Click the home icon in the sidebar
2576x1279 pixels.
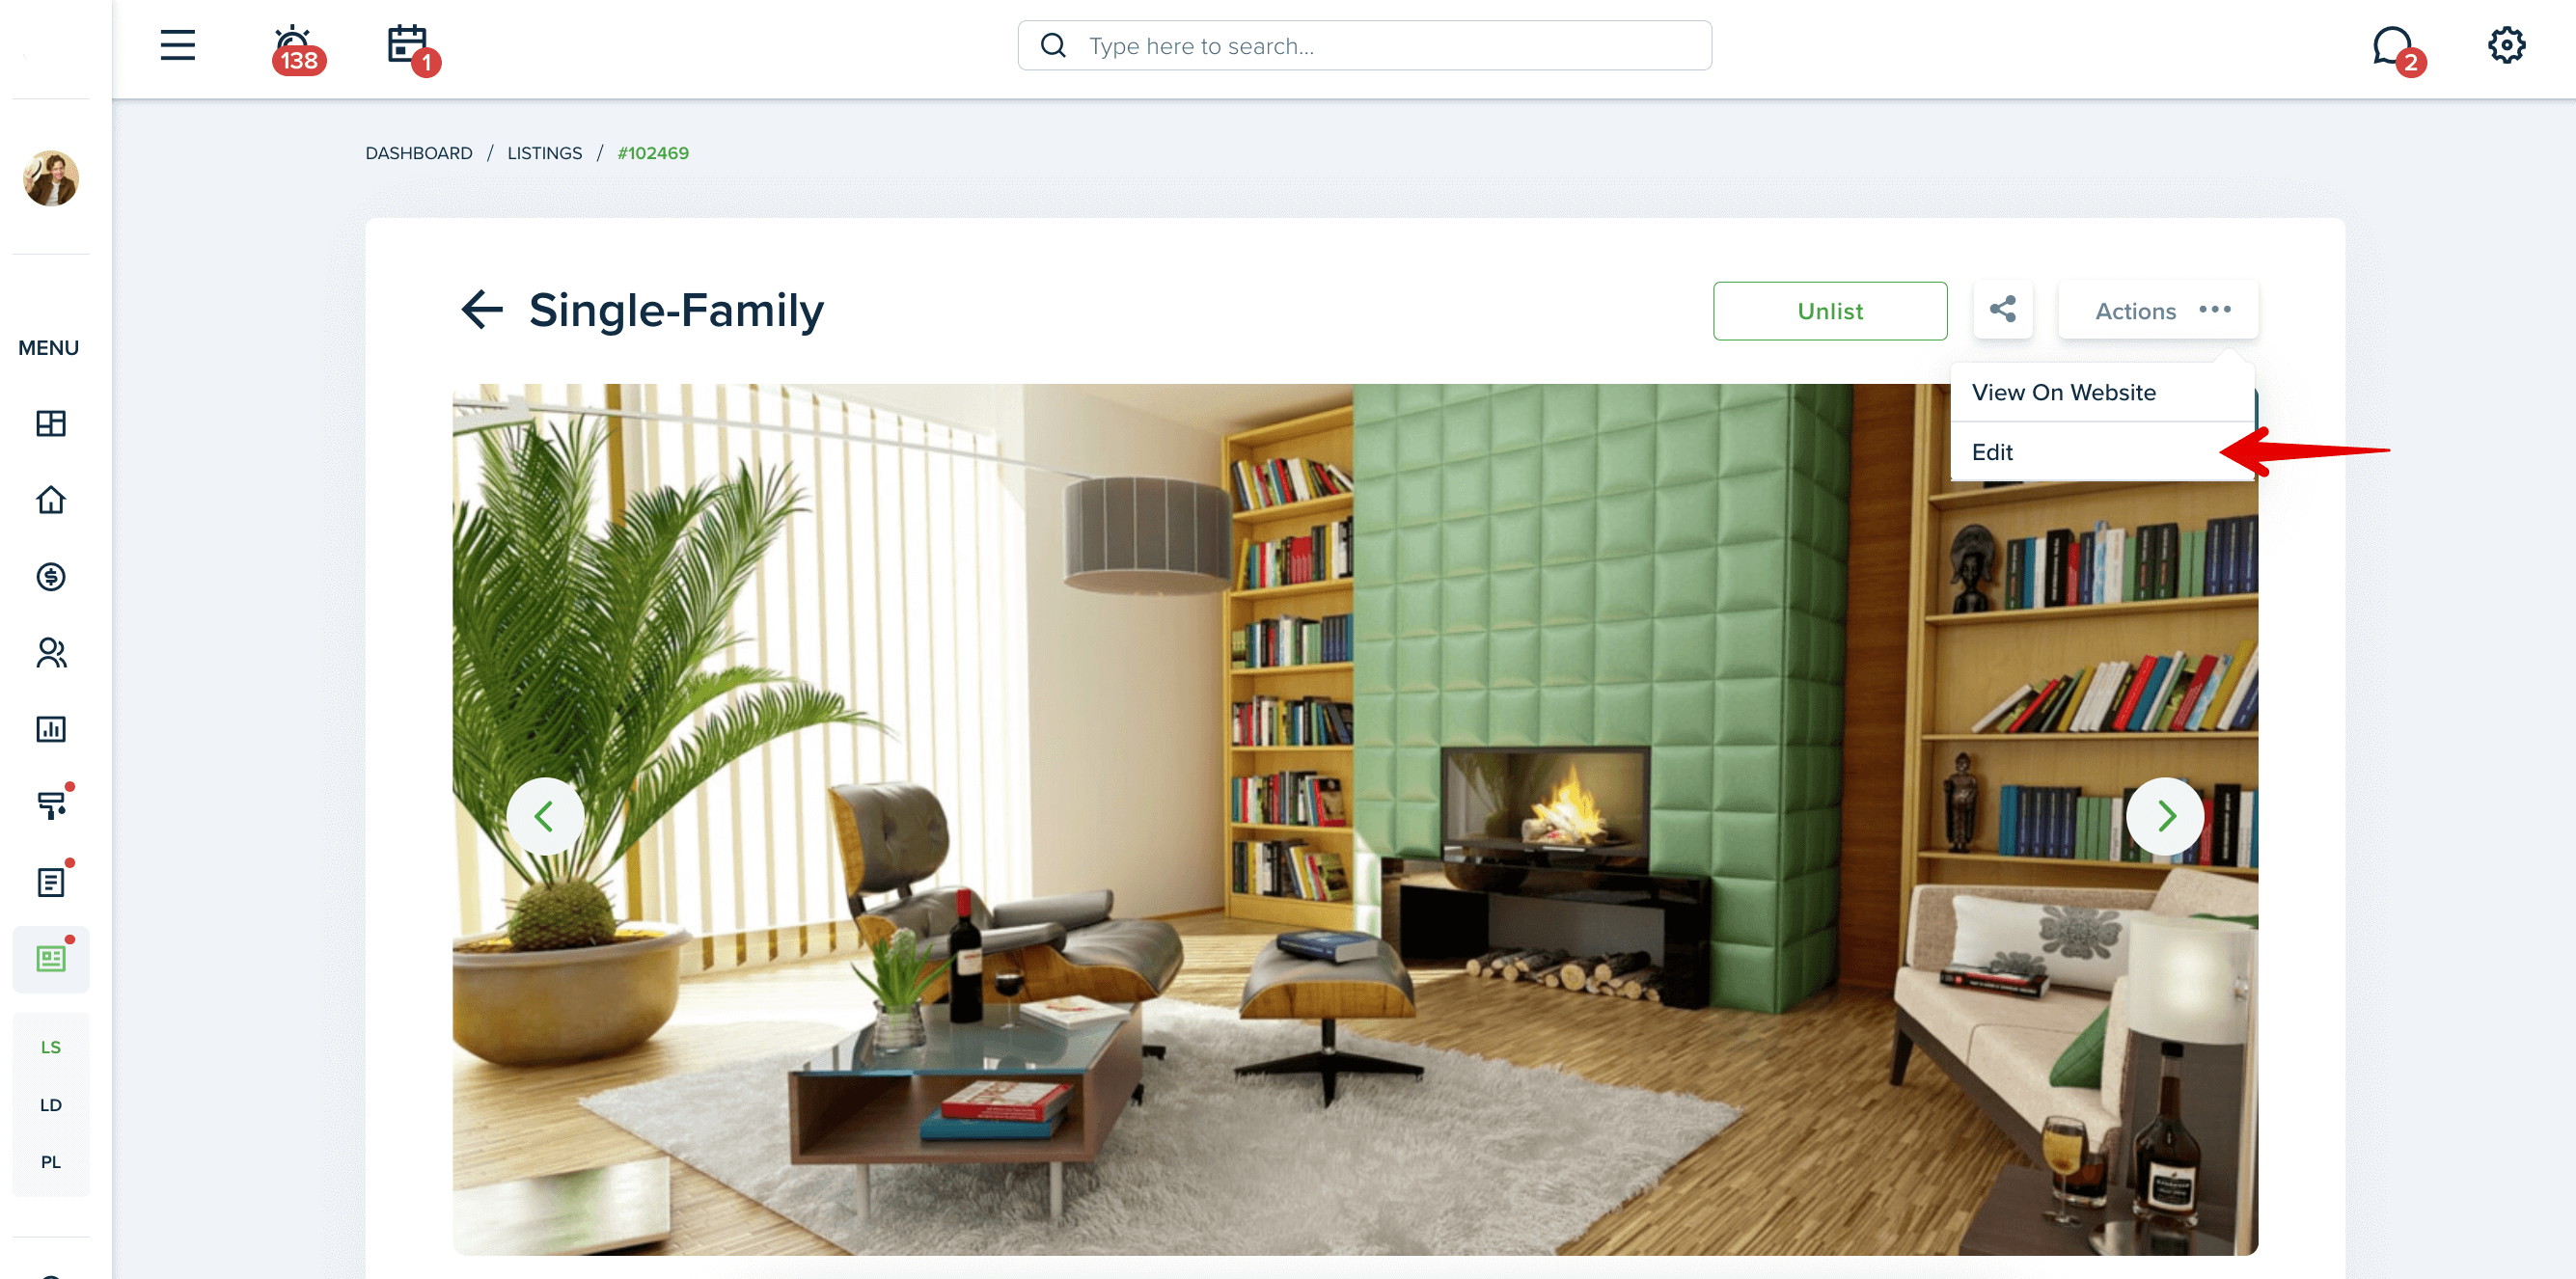pyautogui.click(x=49, y=499)
